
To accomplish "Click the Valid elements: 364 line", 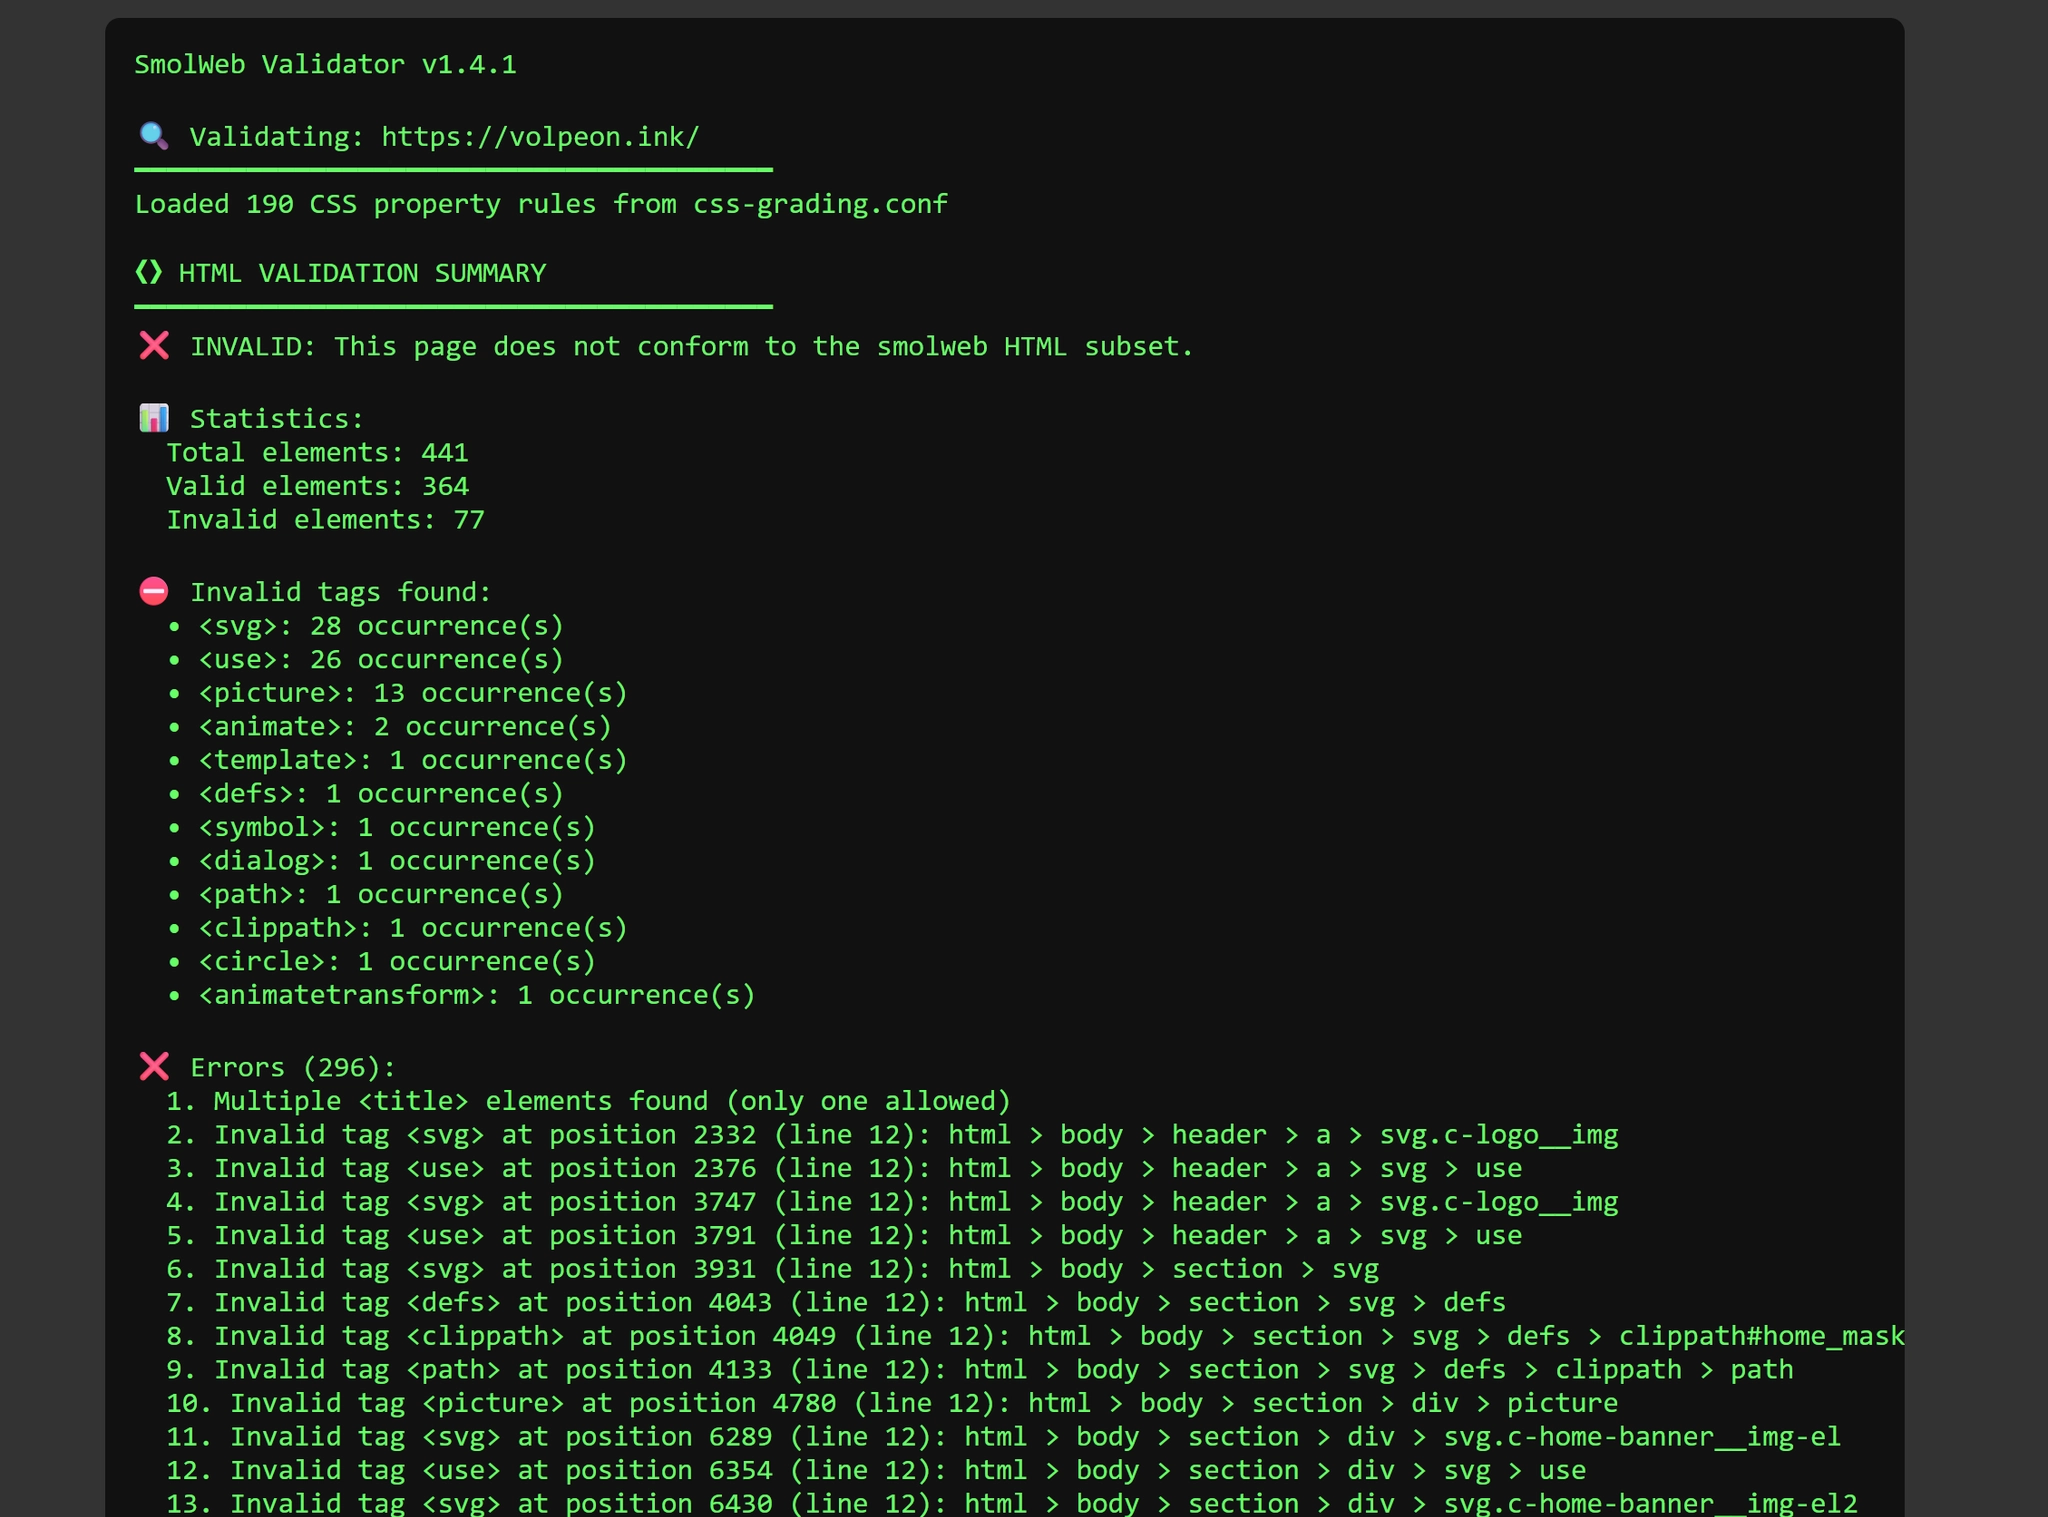I will point(317,487).
